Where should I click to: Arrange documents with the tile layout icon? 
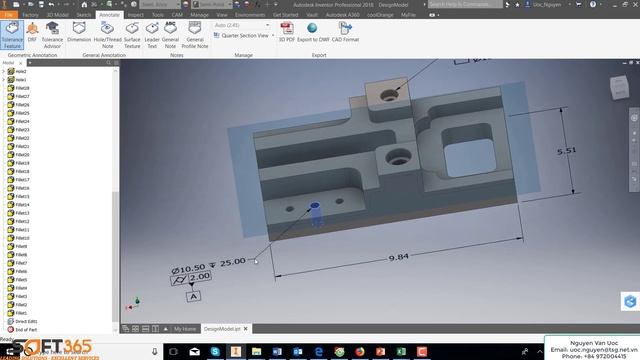136,329
